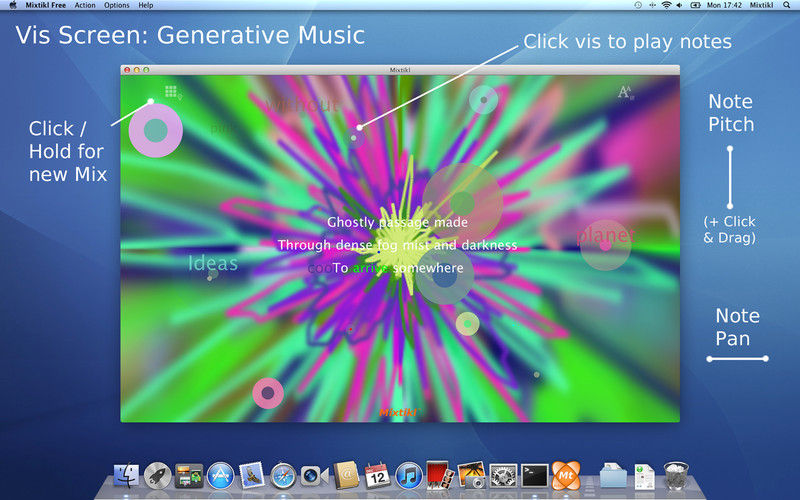Launch the App Store from dock

(x=220, y=476)
